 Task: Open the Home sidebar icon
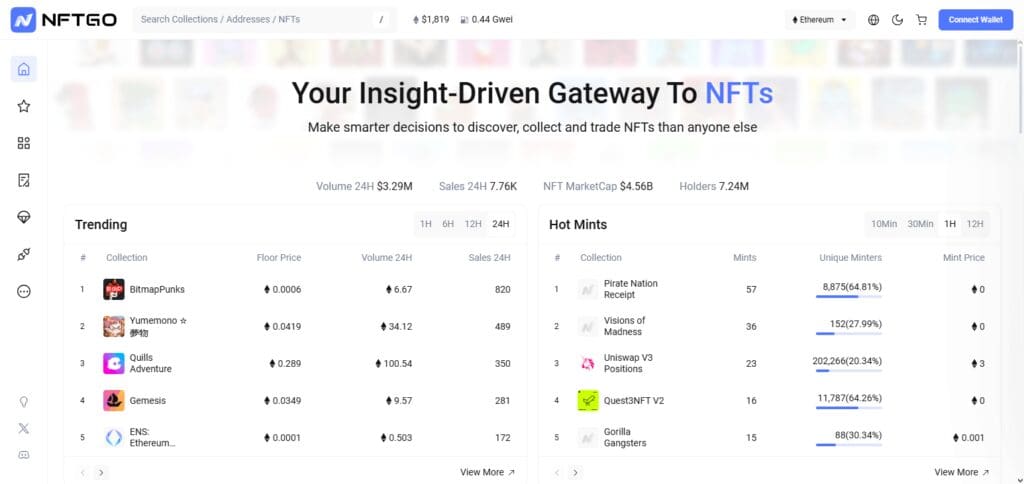tap(24, 69)
